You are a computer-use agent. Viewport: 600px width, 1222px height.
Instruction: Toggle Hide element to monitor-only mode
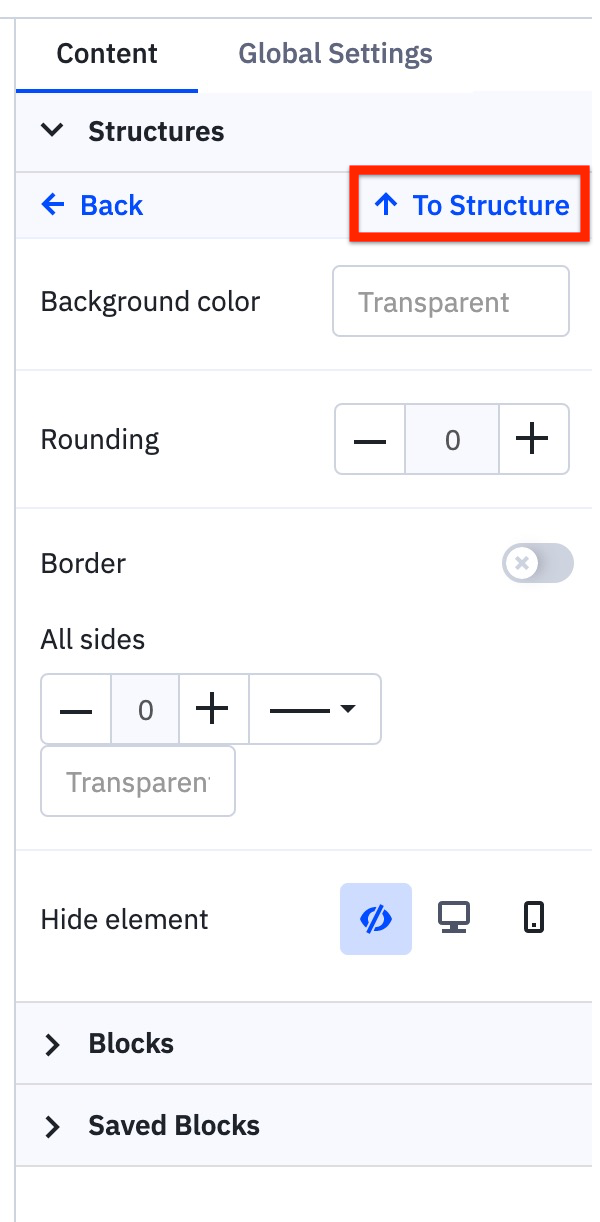pos(454,918)
